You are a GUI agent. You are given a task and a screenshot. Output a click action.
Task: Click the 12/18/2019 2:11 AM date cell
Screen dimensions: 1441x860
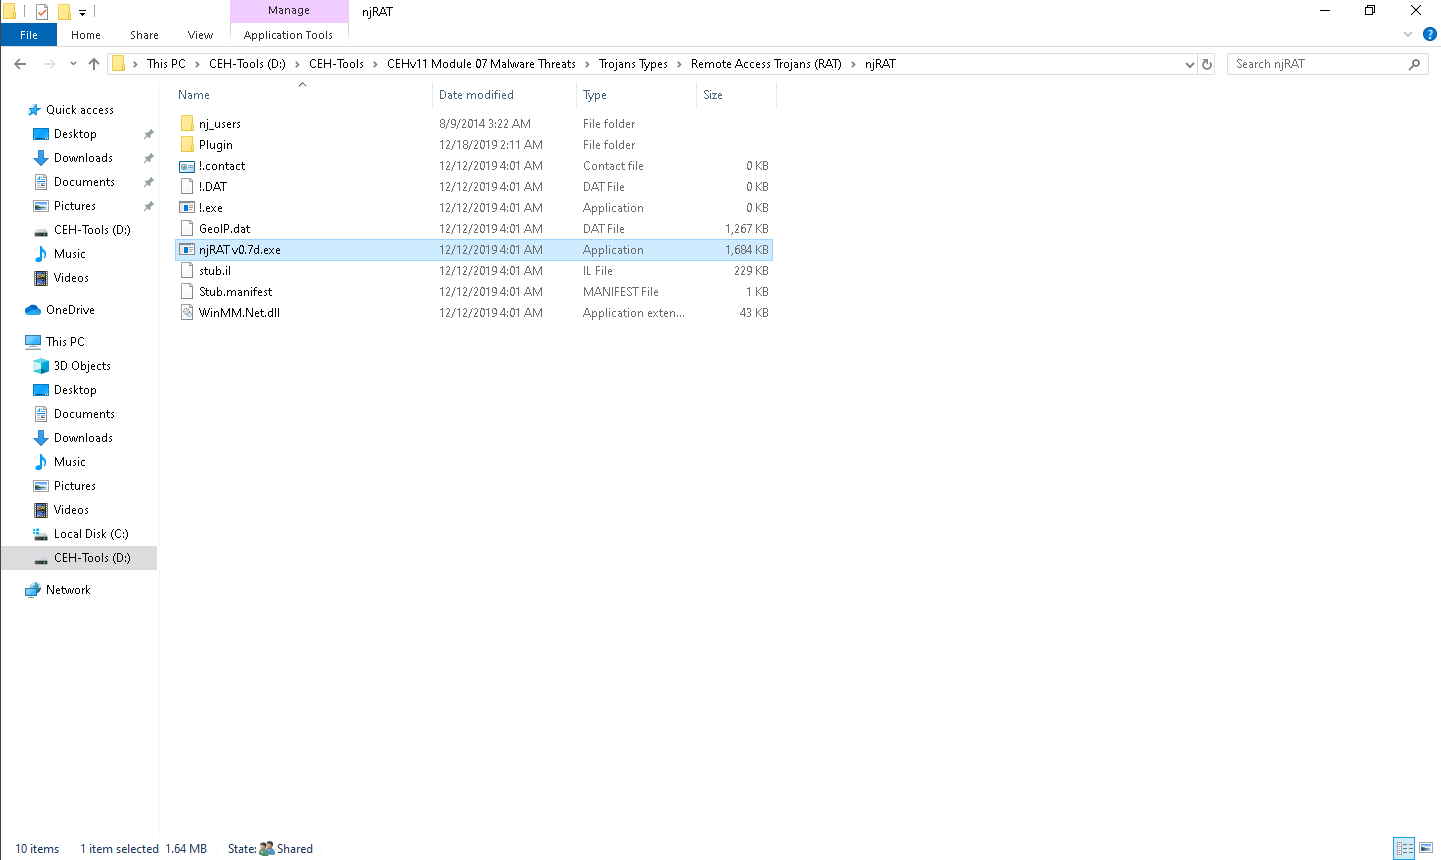491,145
